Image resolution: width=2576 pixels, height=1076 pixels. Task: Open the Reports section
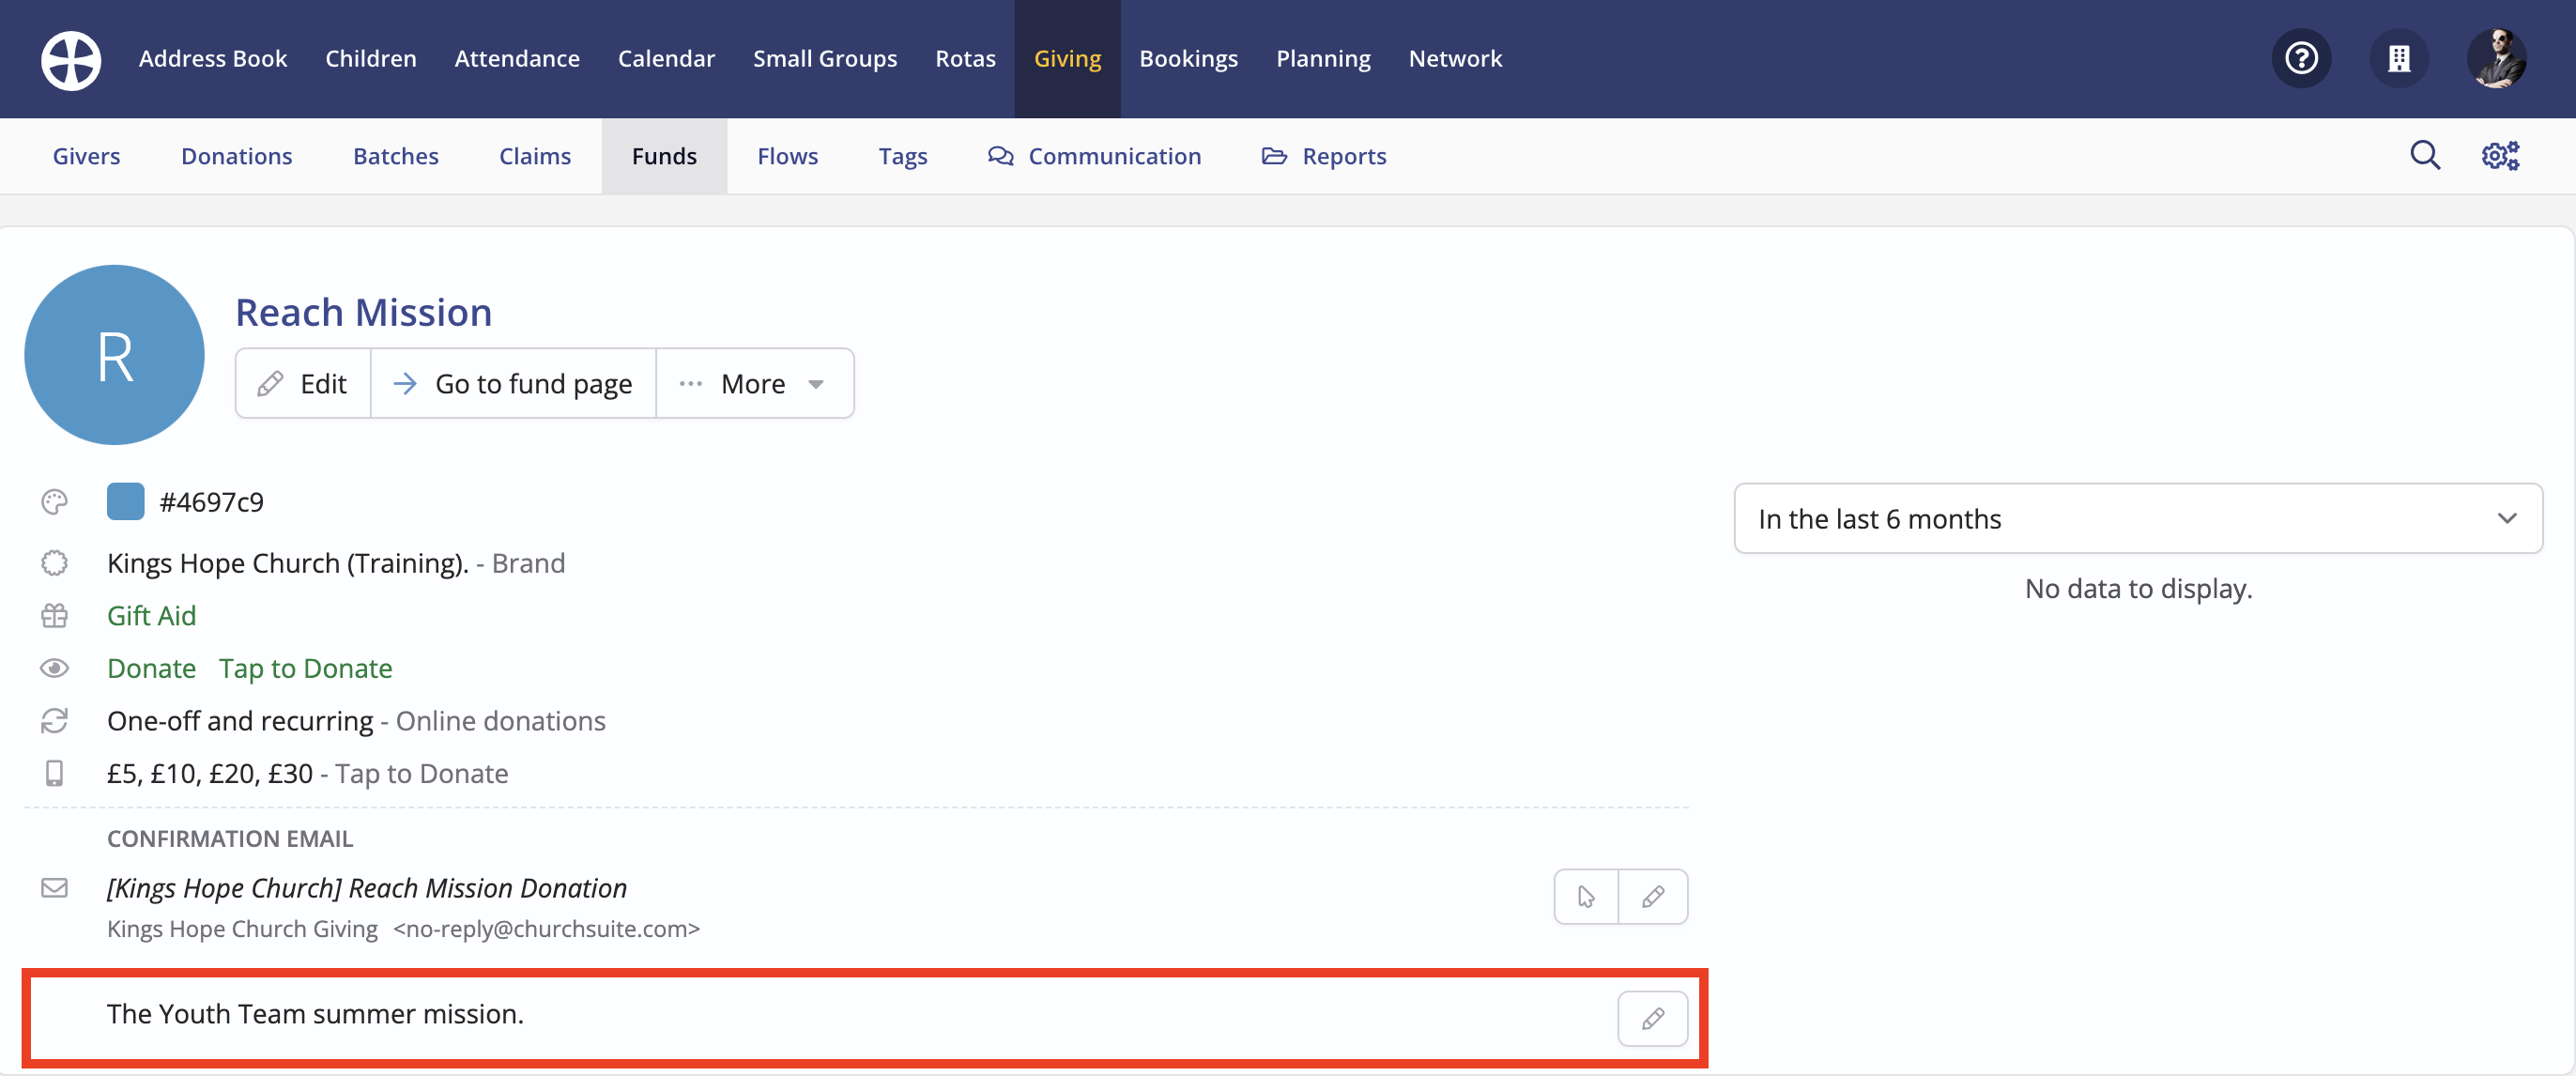pos(1323,156)
